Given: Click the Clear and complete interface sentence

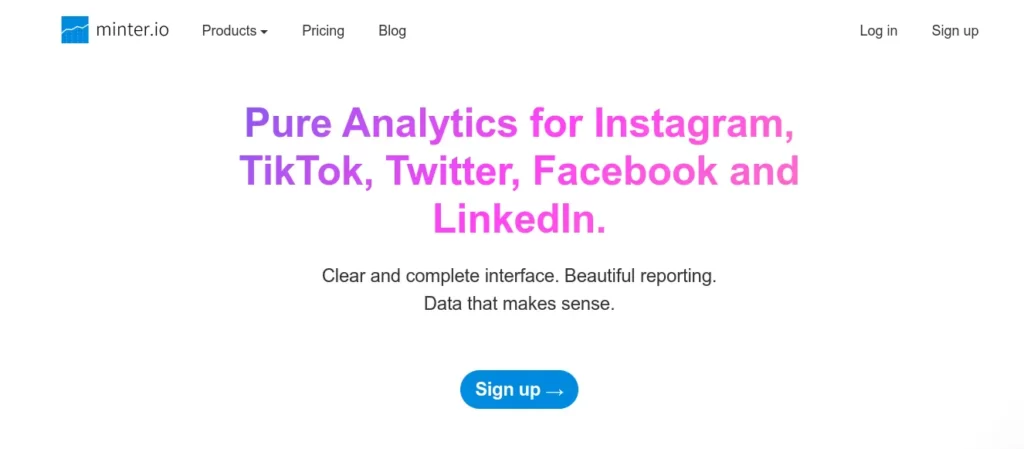Looking at the screenshot, I should coord(441,276).
